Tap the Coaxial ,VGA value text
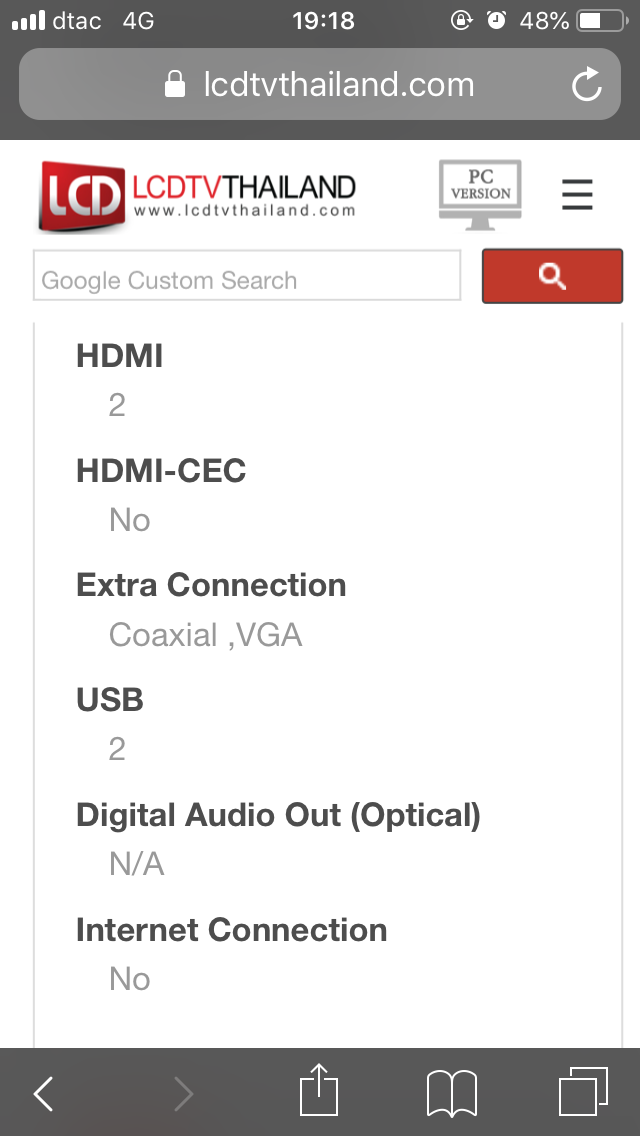640x1136 pixels. click(205, 635)
